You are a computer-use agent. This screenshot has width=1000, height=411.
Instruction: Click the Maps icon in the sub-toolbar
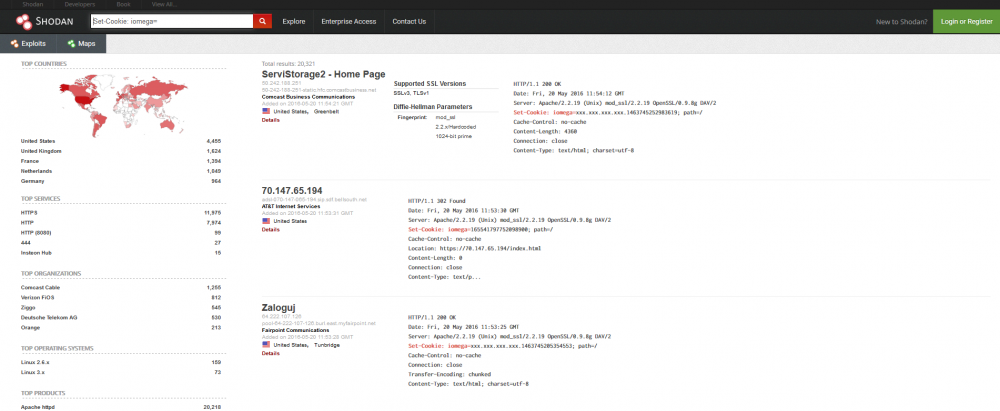[72, 44]
